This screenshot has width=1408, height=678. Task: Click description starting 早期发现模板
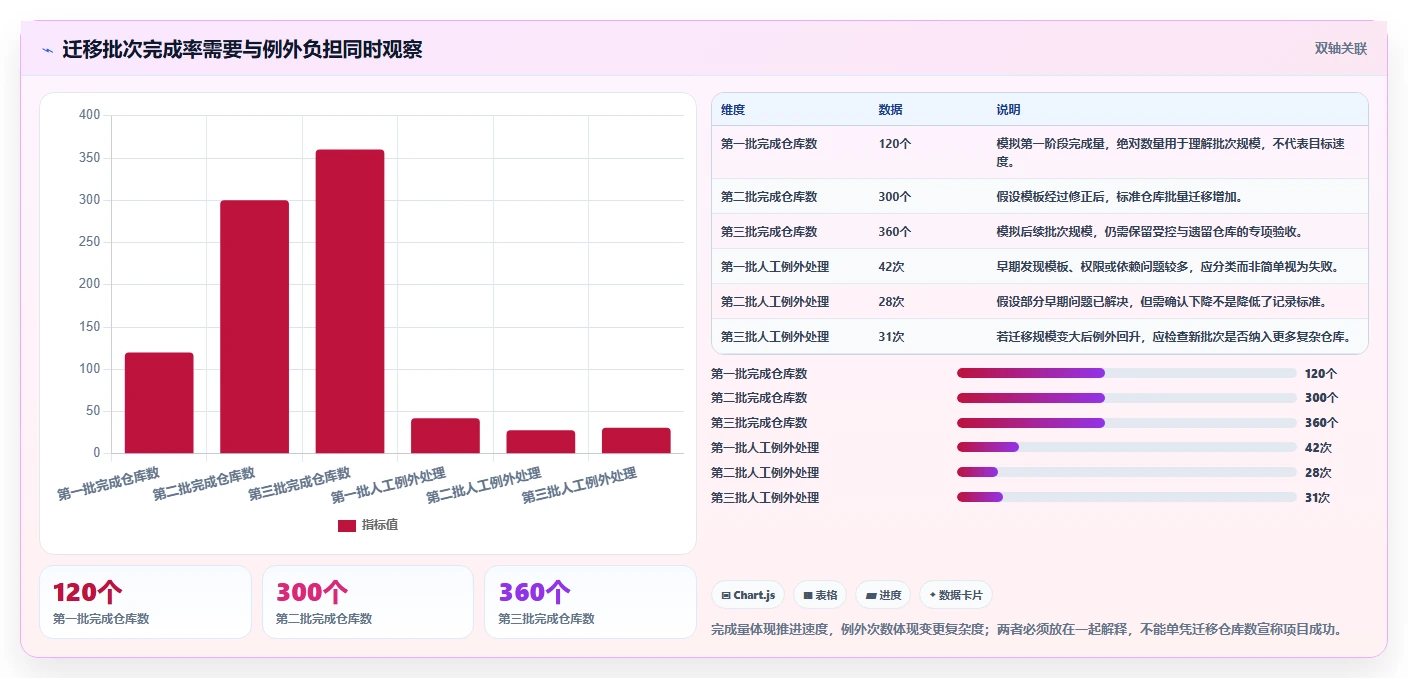tap(1167, 267)
